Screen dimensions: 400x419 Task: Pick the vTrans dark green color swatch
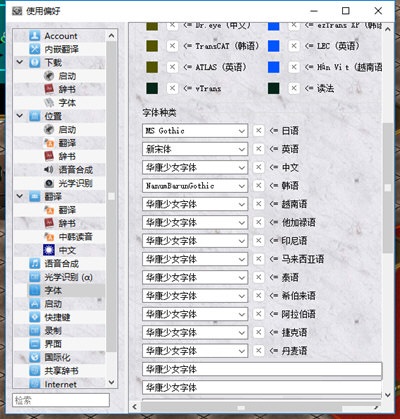152,88
